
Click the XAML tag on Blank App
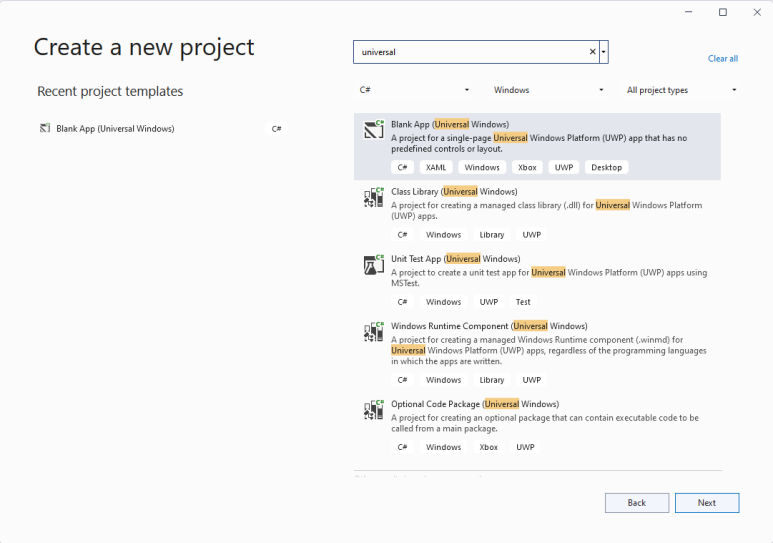[436, 167]
